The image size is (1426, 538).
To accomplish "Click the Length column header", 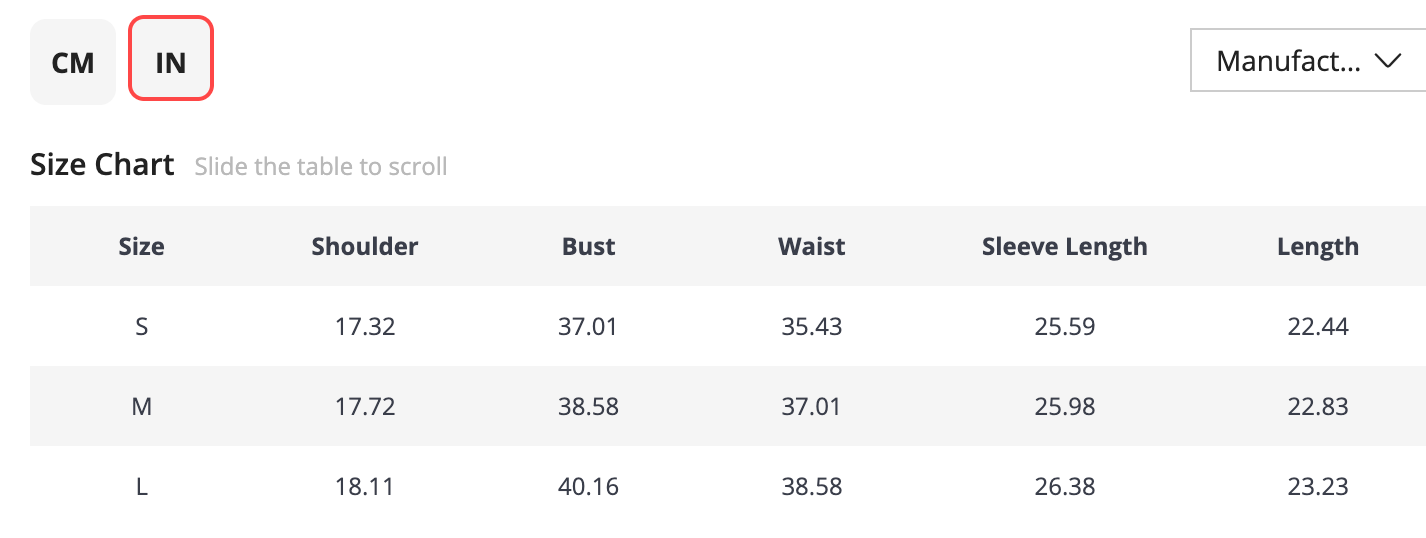I will (x=1318, y=246).
